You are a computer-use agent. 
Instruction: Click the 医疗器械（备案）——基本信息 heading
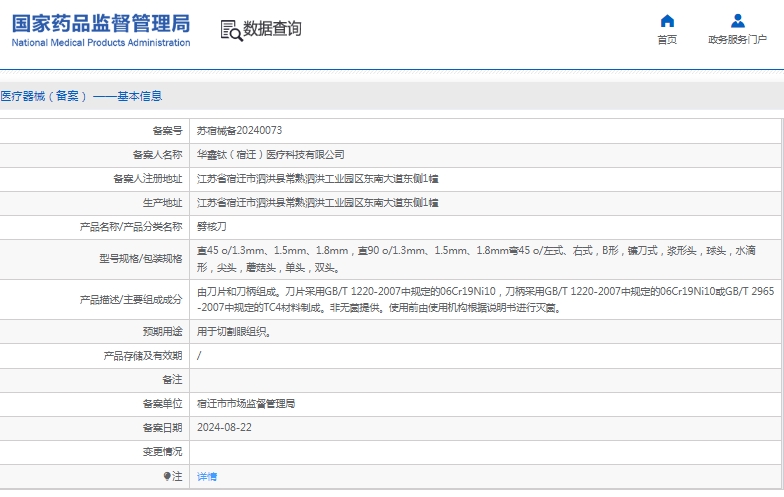coord(81,96)
